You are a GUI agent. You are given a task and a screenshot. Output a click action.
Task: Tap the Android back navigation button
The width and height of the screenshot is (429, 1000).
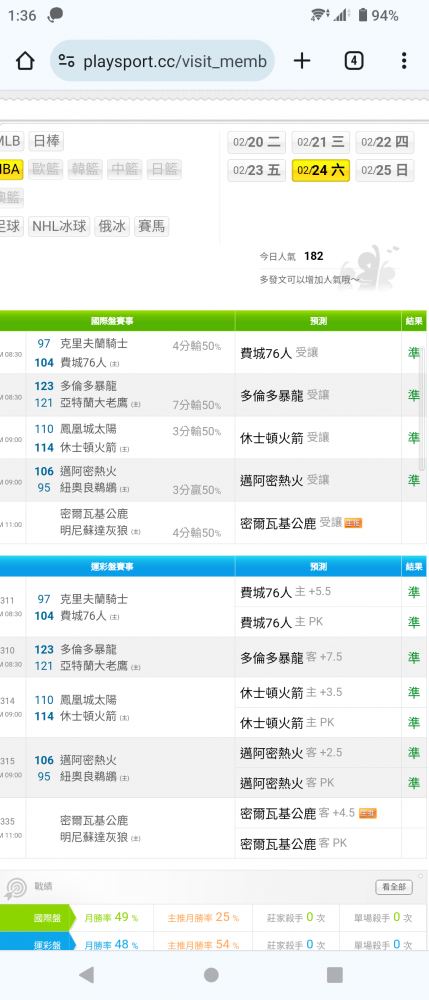coord(86,974)
